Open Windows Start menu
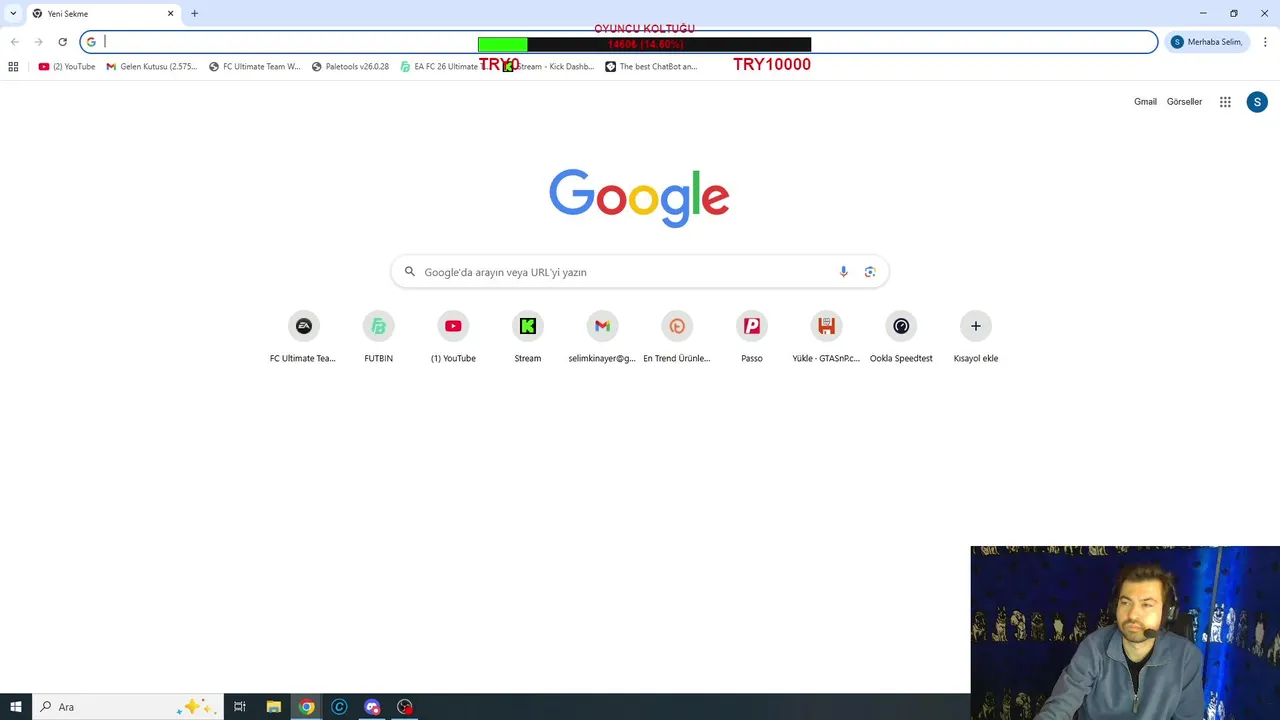This screenshot has height=720, width=1280. (16, 707)
